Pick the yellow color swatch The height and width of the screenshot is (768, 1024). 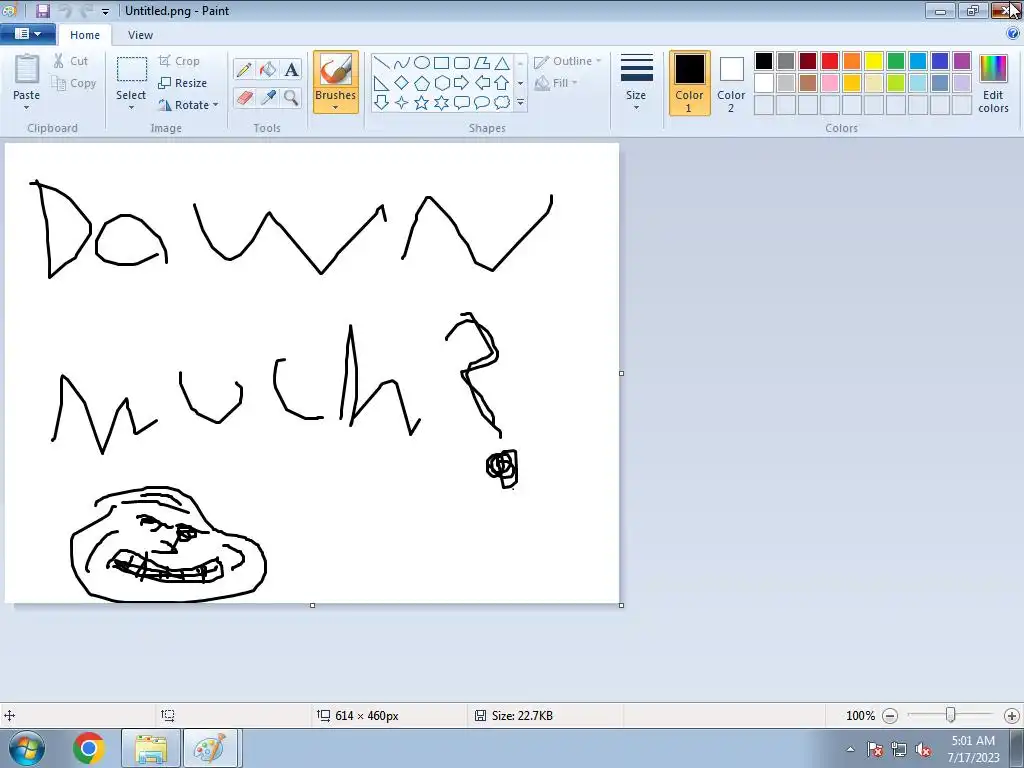tap(874, 61)
